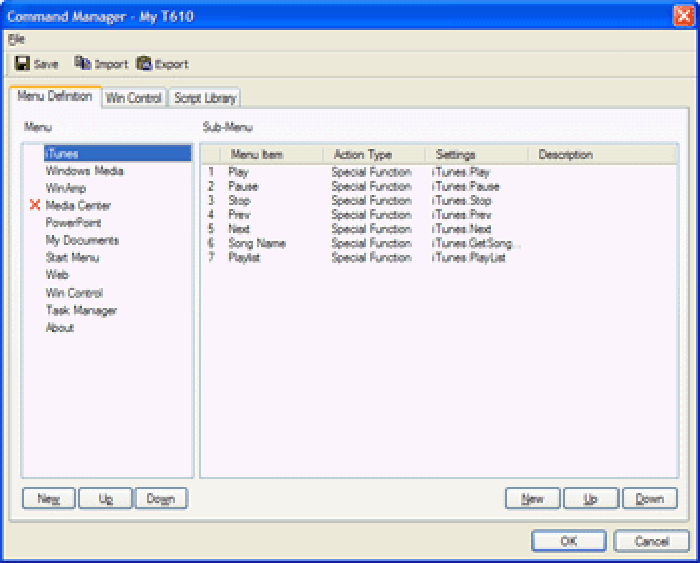Image resolution: width=700 pixels, height=563 pixels.
Task: Click the Export toolbar icon
Action: (x=144, y=64)
